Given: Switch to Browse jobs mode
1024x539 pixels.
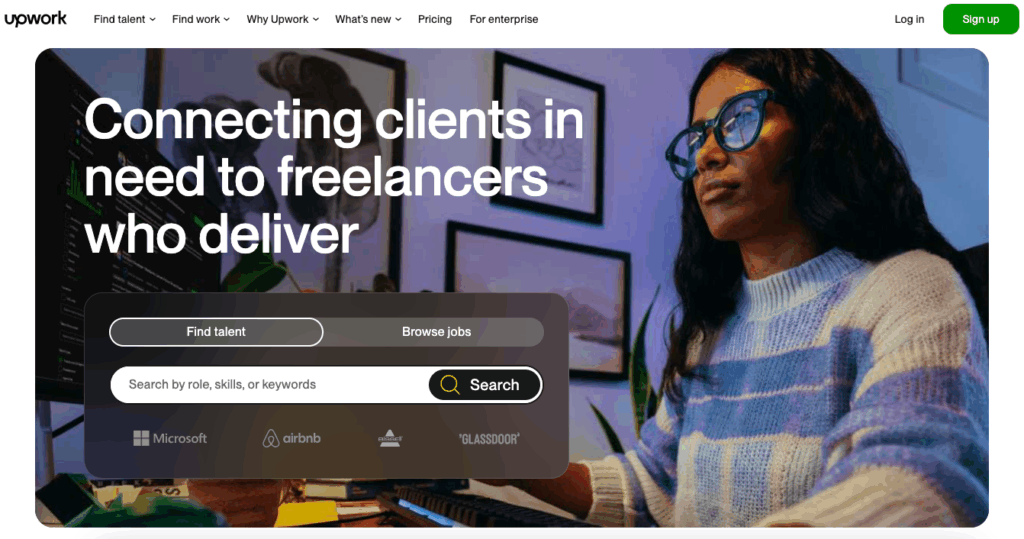Looking at the screenshot, I should [x=436, y=332].
